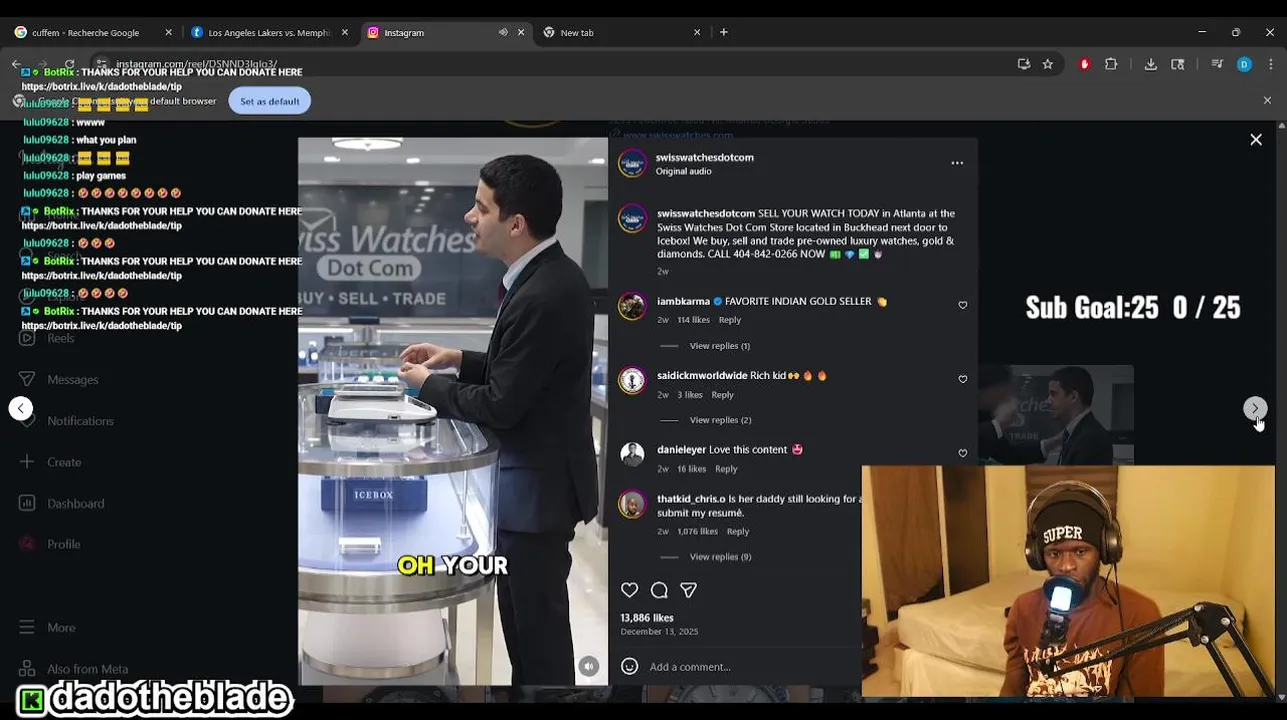Viewport: 1287px width, 720px height.
Task: Reply to danieleyer's comment
Action: coord(726,469)
